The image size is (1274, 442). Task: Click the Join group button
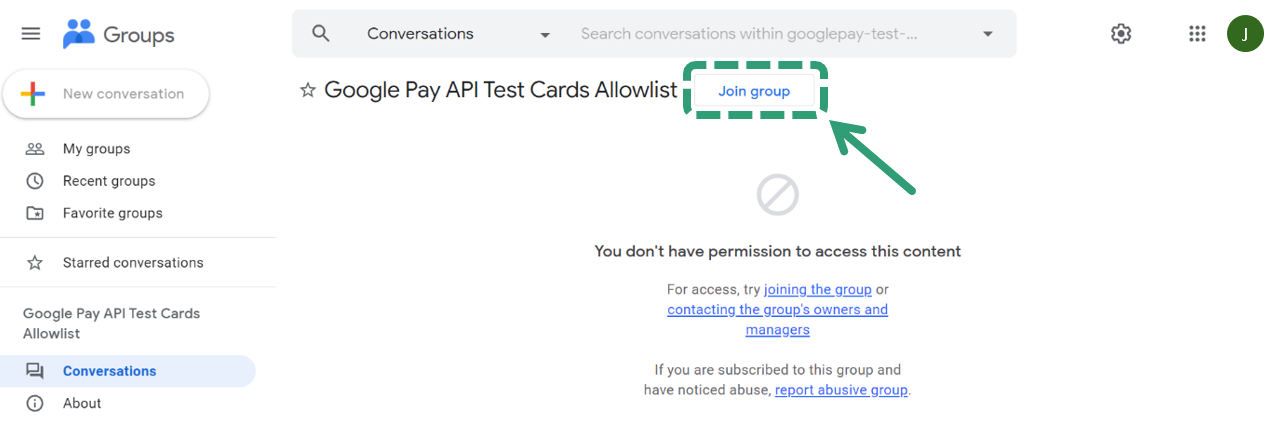tap(754, 91)
